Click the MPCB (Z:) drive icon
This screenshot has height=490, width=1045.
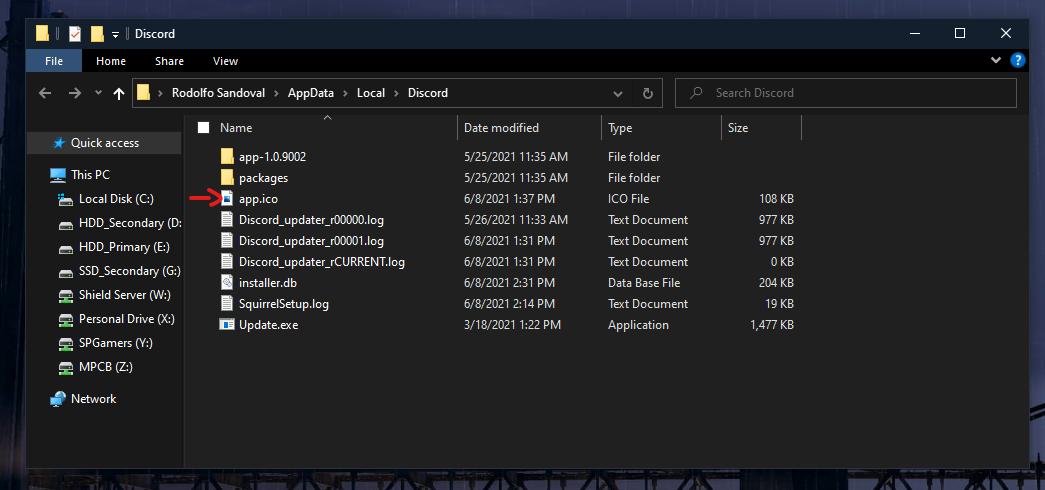click(65, 367)
